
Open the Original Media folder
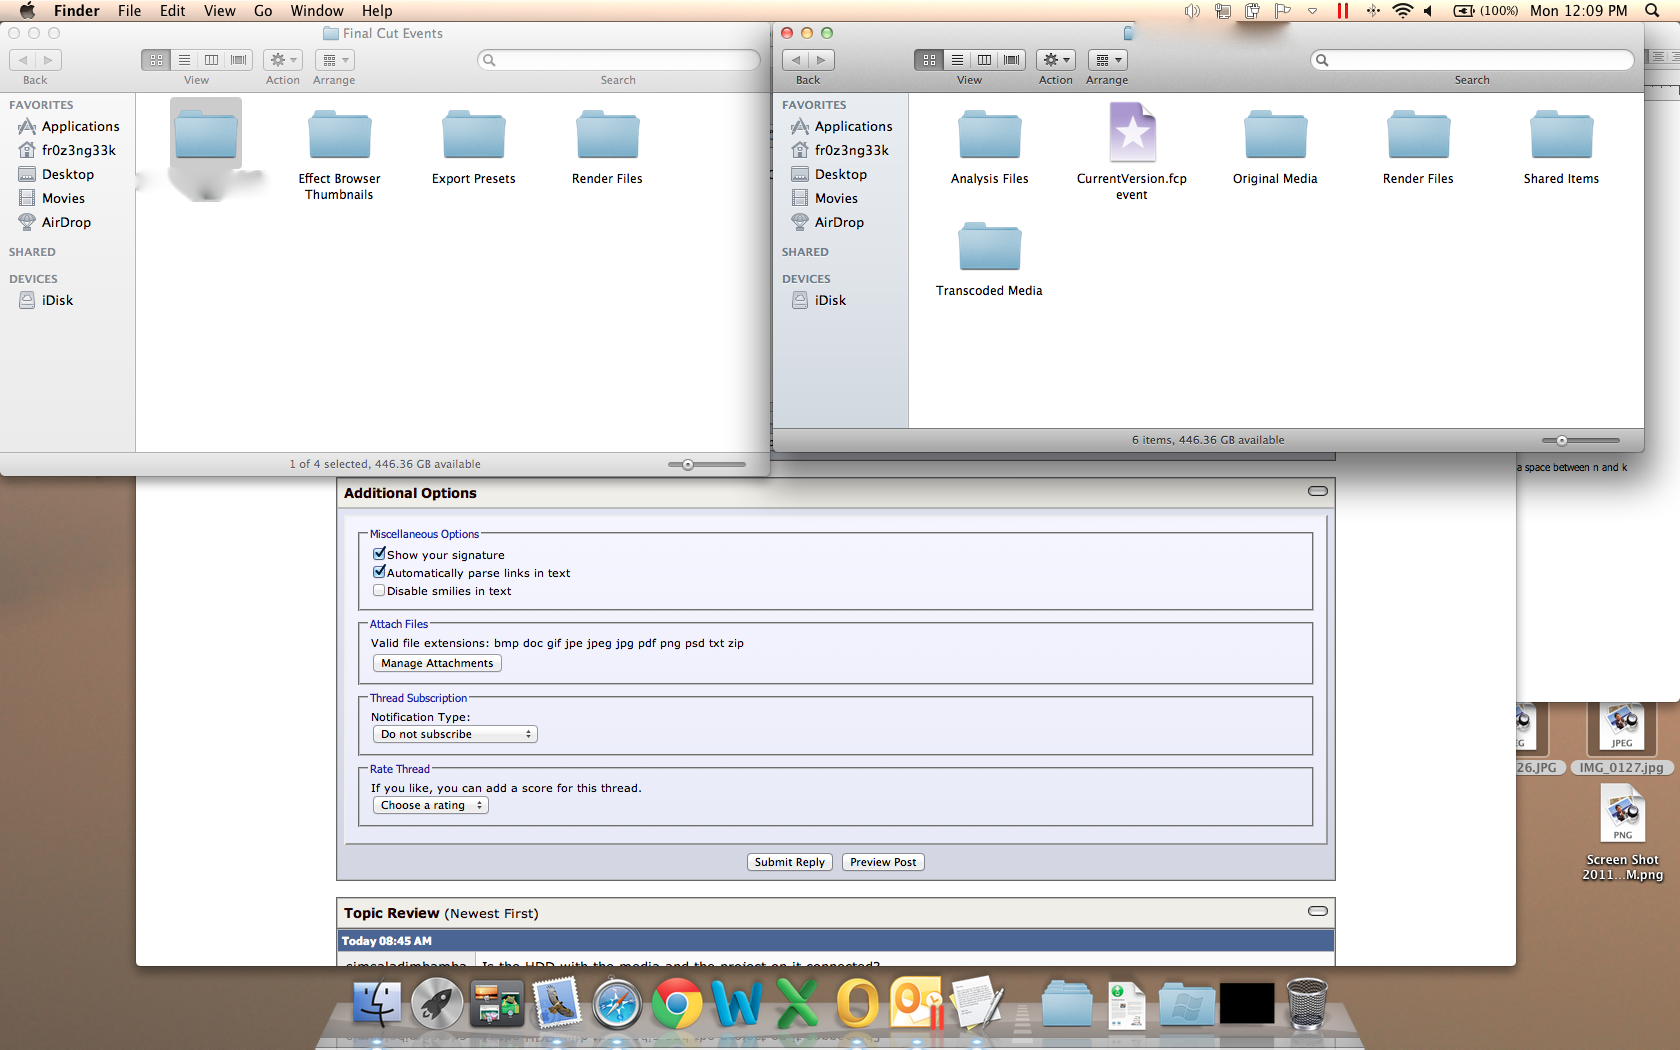pyautogui.click(x=1275, y=137)
